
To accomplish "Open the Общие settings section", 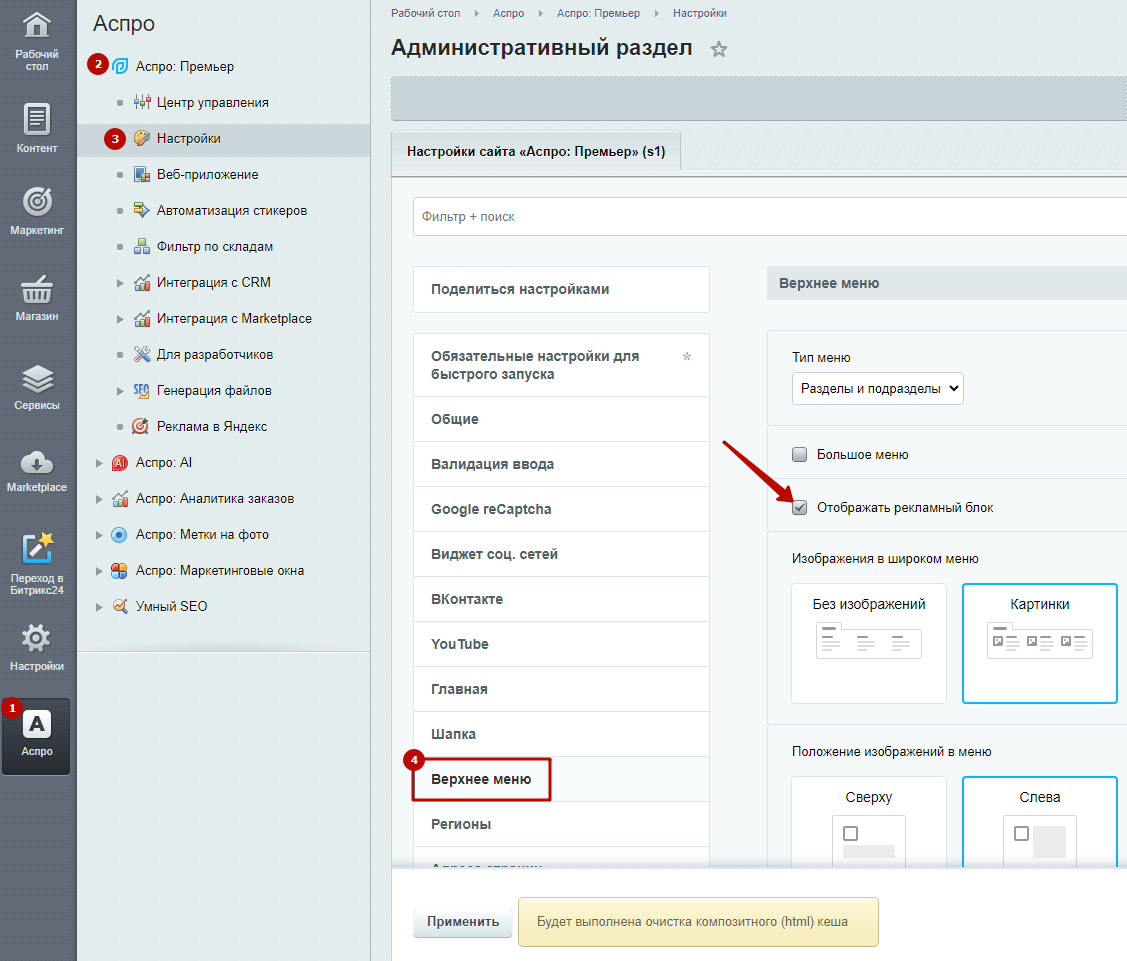I will (561, 419).
